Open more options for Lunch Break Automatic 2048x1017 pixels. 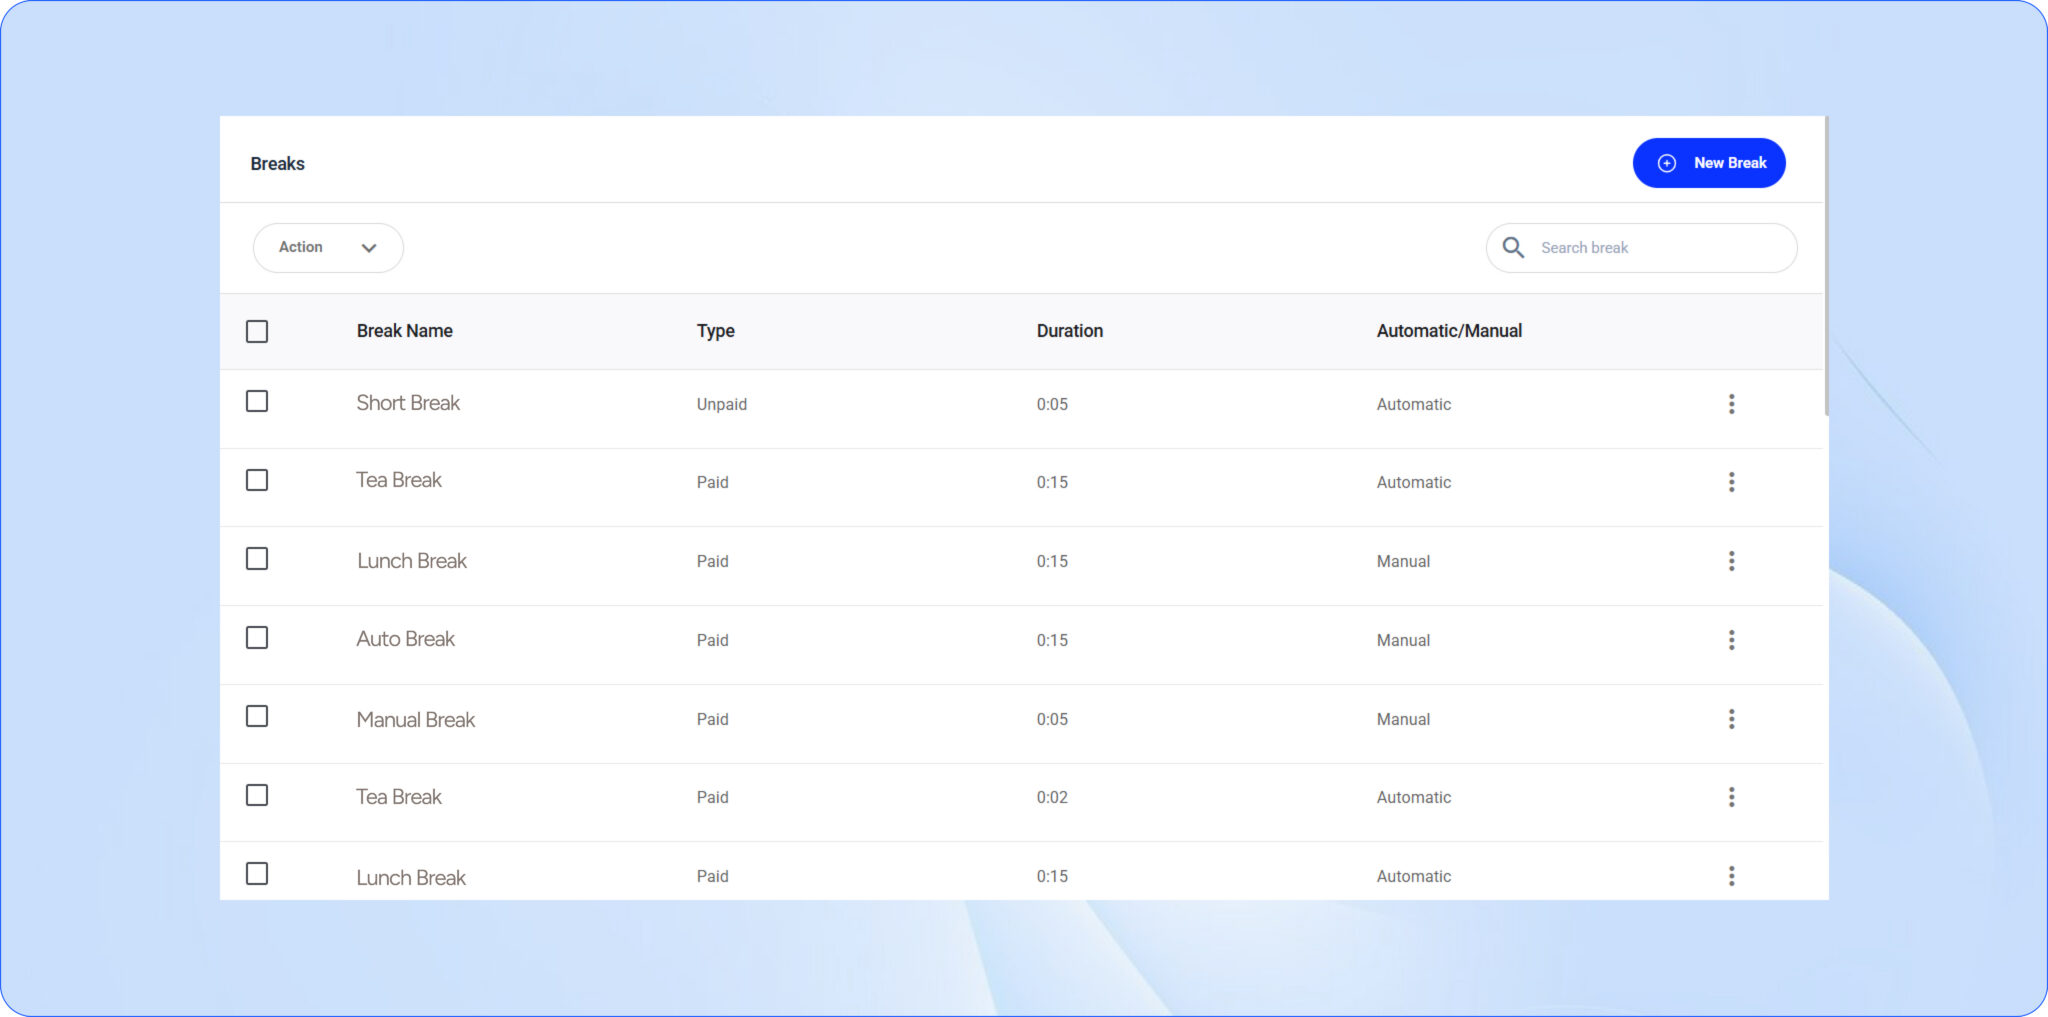click(1731, 876)
